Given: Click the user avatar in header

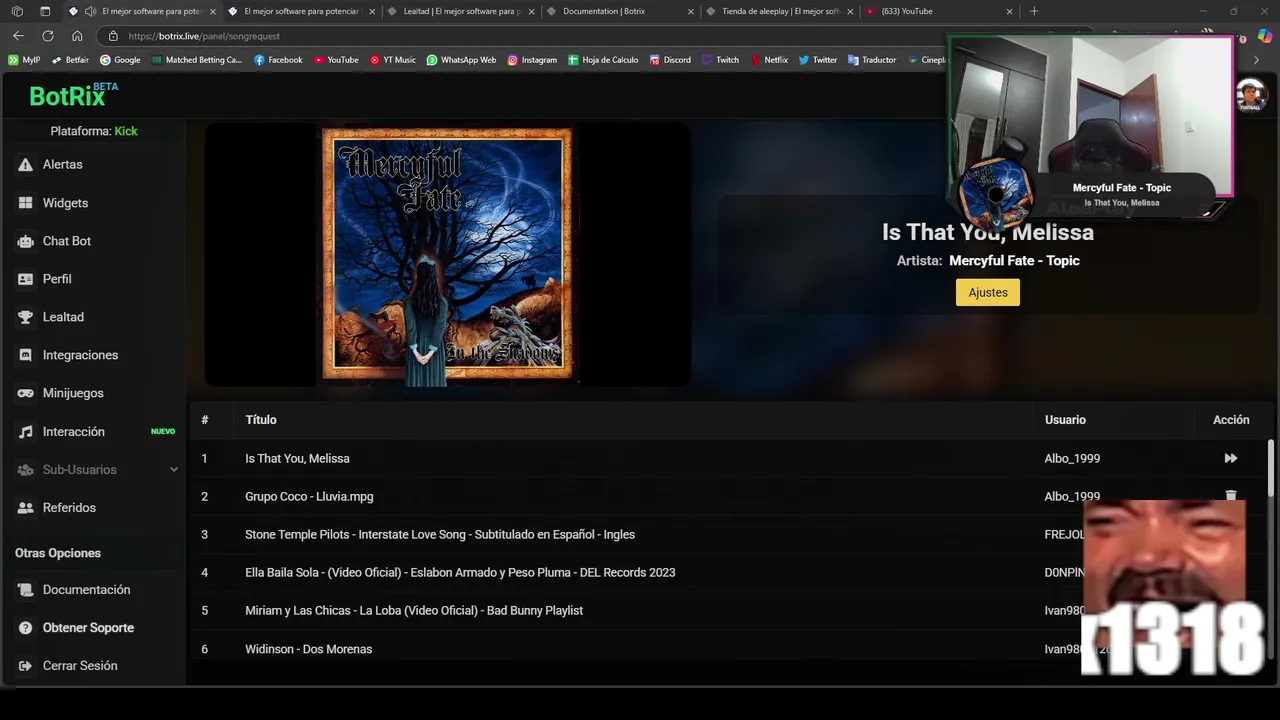Looking at the screenshot, I should [x=1251, y=96].
